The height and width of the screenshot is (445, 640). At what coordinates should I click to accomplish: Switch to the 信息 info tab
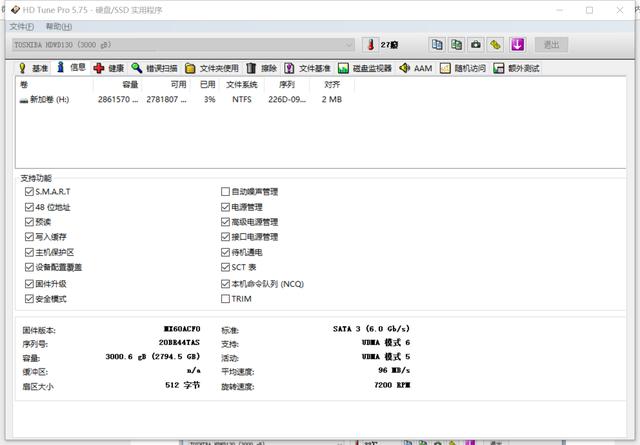click(72, 68)
